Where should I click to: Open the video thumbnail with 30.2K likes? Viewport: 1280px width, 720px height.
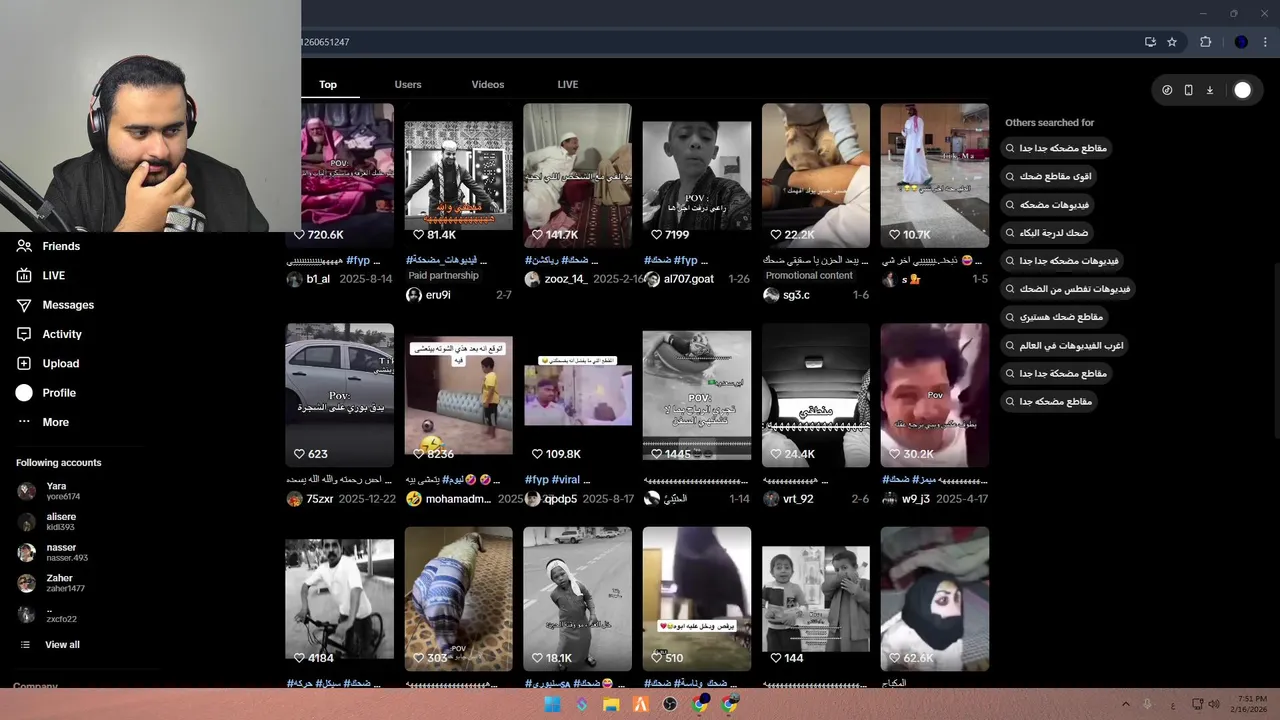[x=935, y=395]
